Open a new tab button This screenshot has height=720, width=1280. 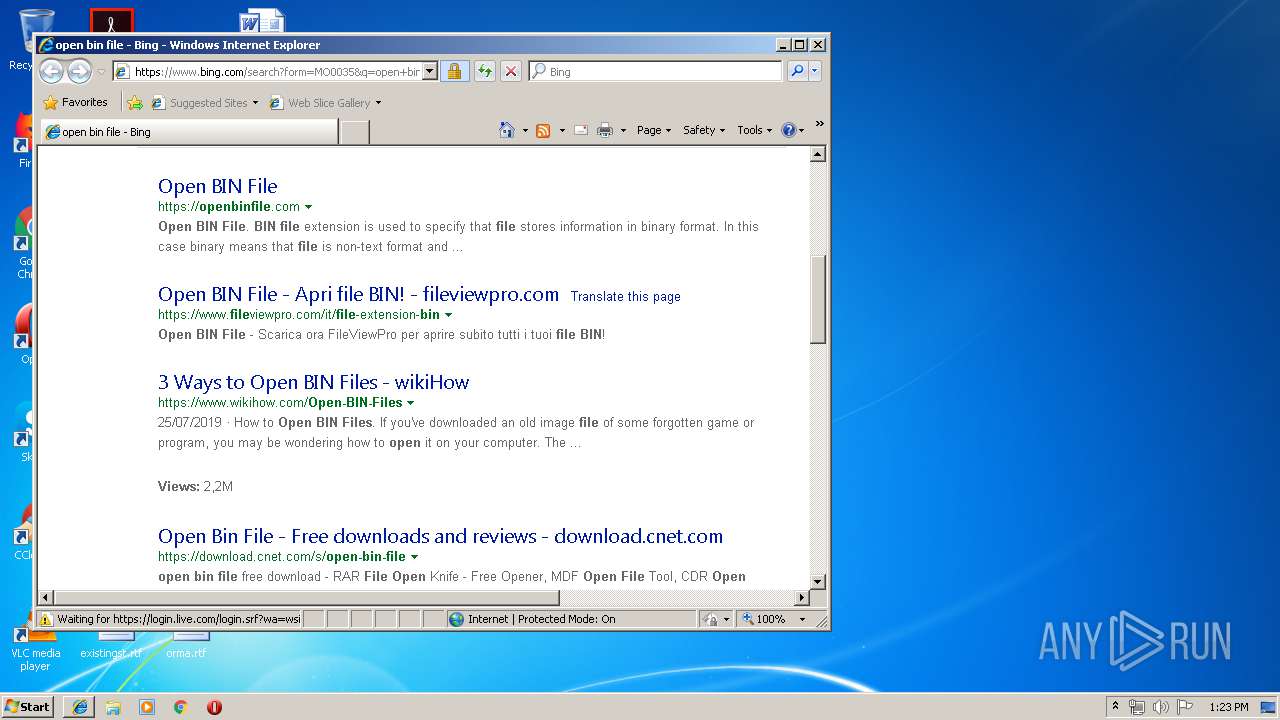(354, 131)
